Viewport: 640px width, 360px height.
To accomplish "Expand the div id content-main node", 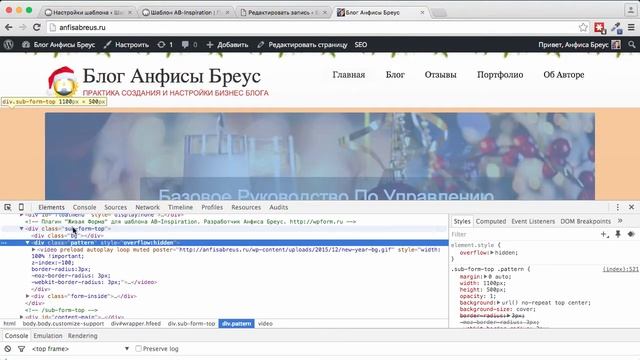I will tap(21, 317).
